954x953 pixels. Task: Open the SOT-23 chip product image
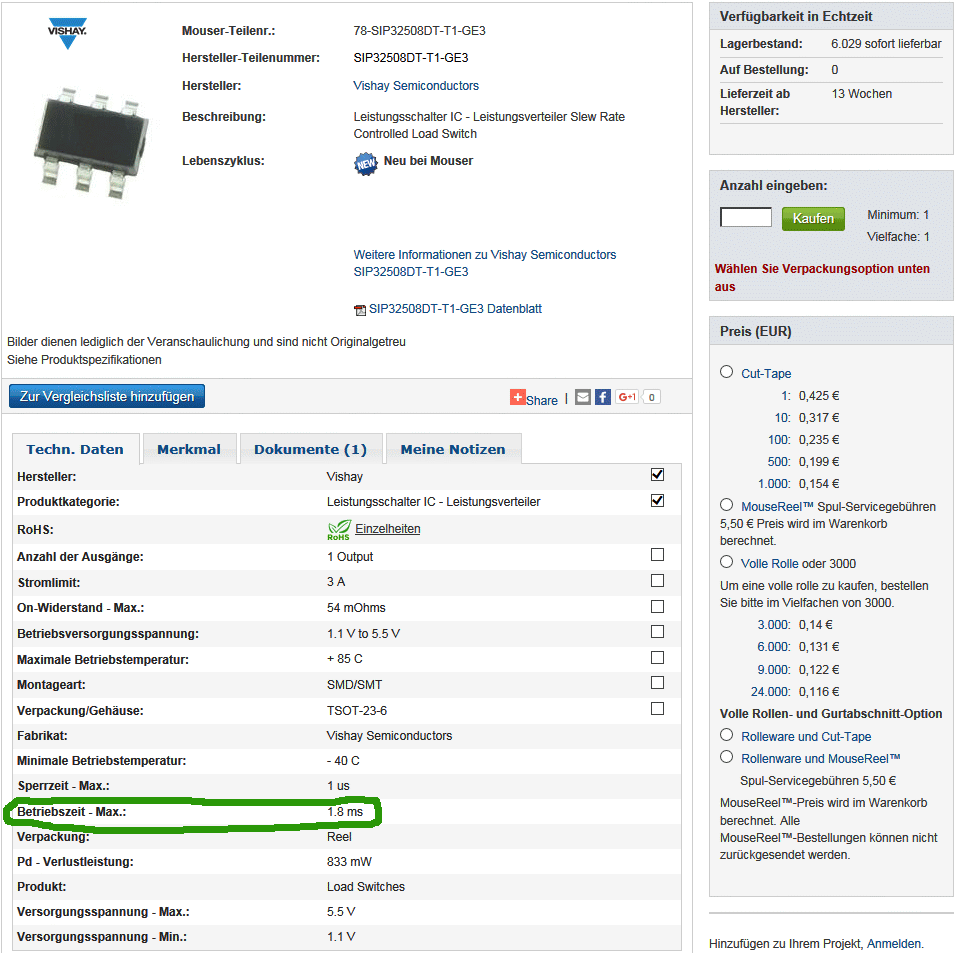tap(92, 144)
